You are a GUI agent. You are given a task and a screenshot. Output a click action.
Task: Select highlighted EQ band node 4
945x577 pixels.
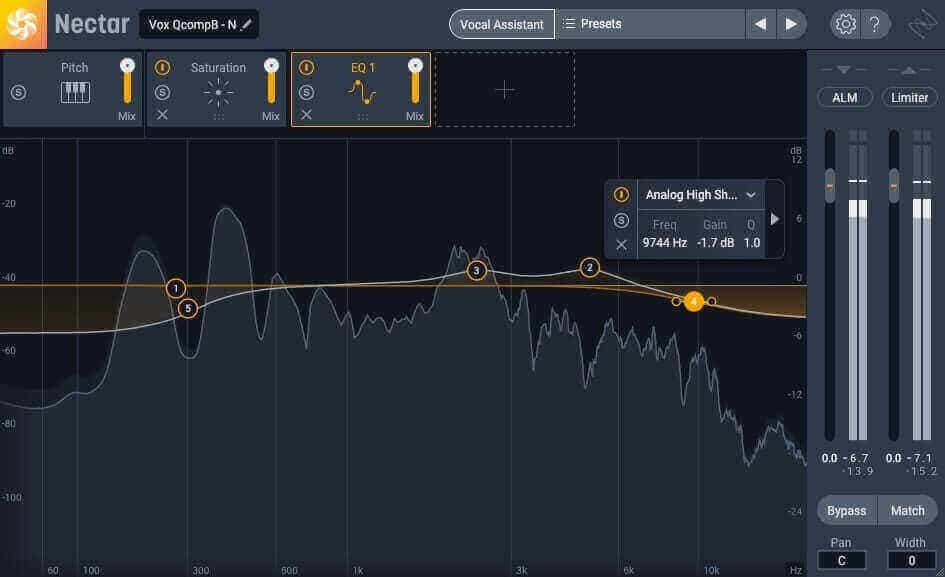pos(694,301)
